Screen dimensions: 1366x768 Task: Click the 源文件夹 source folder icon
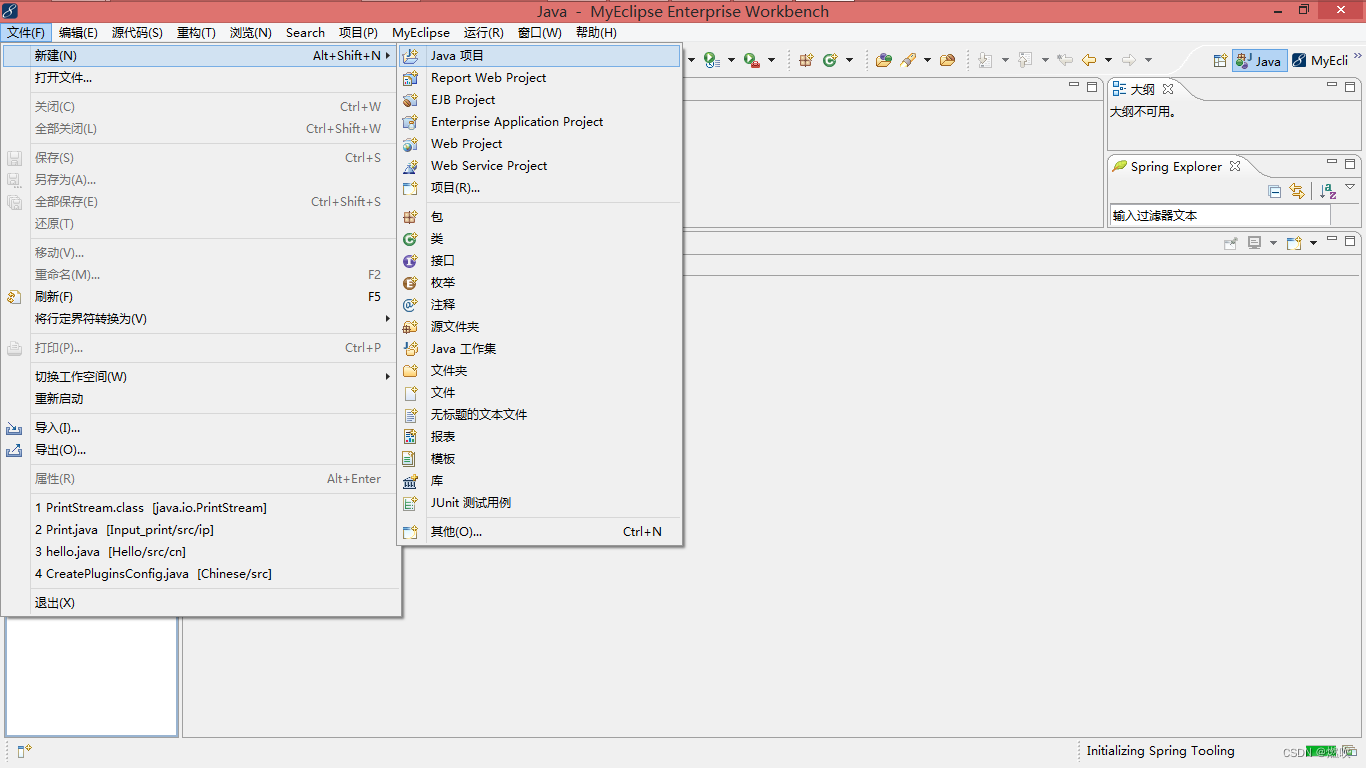coord(410,327)
